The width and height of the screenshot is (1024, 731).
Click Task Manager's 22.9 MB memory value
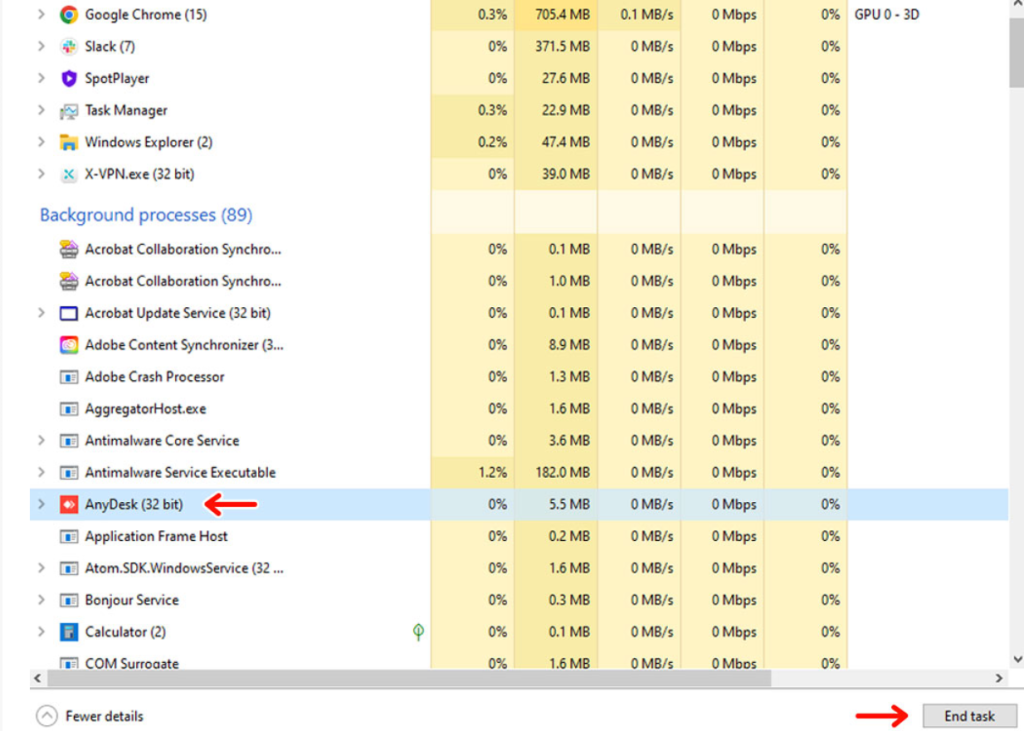(566, 110)
